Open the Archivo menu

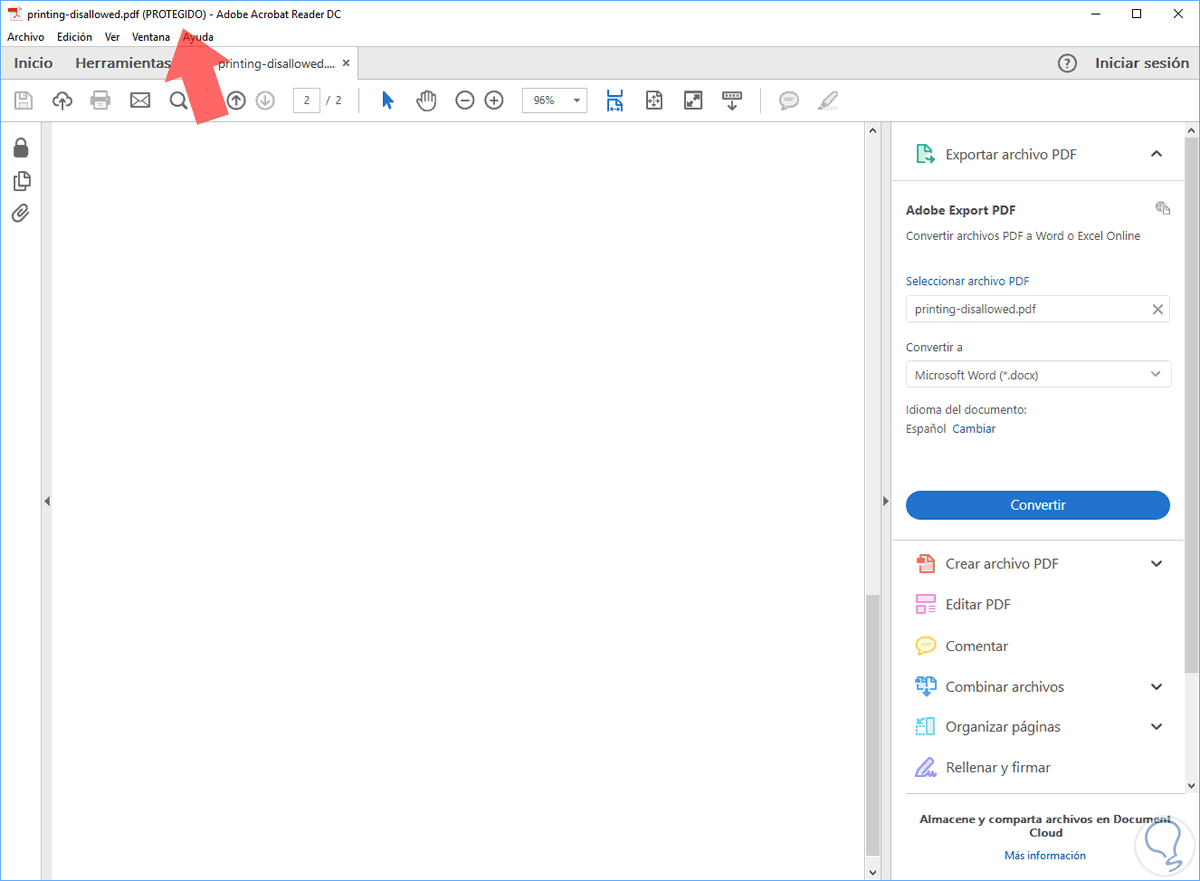click(x=26, y=37)
